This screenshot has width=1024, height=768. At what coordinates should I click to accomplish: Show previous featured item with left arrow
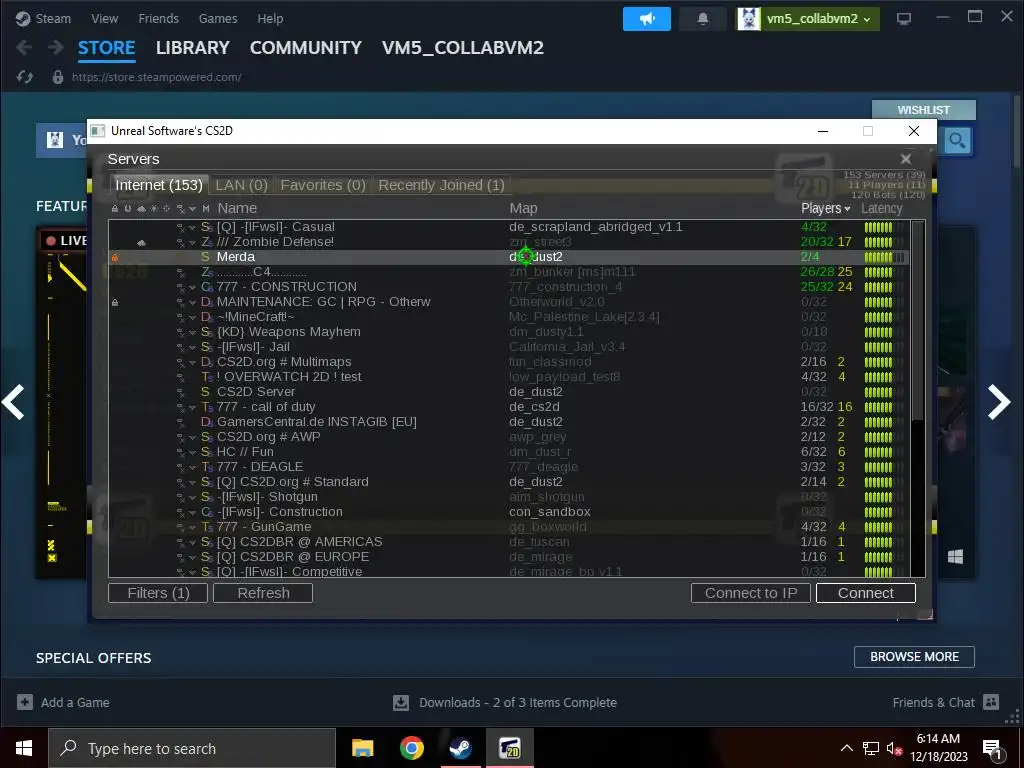(x=13, y=402)
